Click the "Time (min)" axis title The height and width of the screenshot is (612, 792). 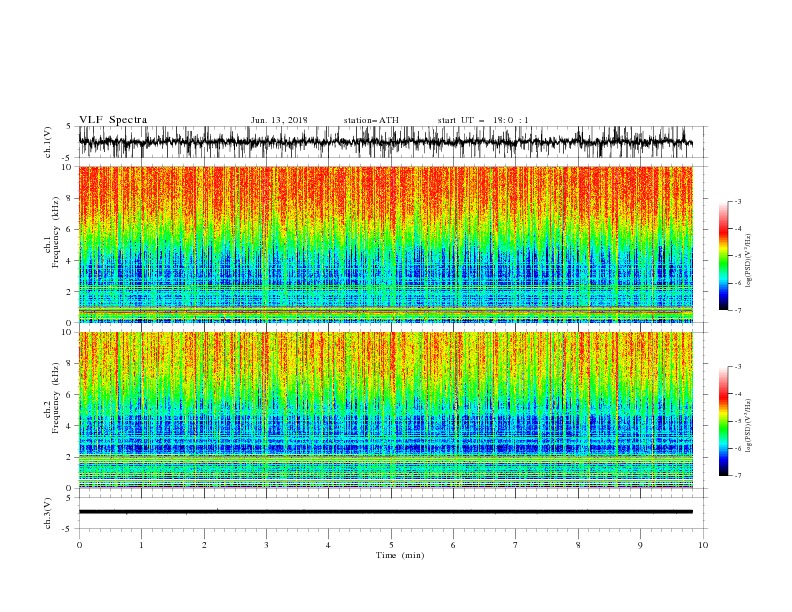pos(400,555)
